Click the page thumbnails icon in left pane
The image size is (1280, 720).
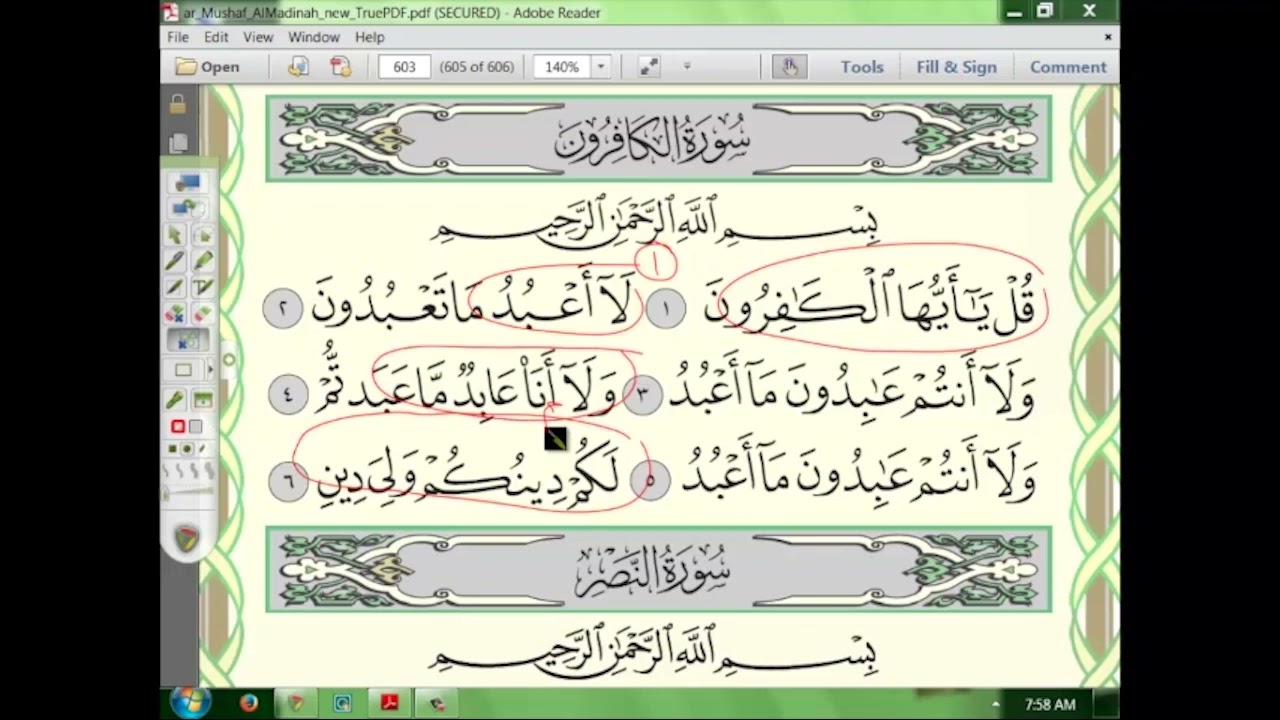point(178,143)
